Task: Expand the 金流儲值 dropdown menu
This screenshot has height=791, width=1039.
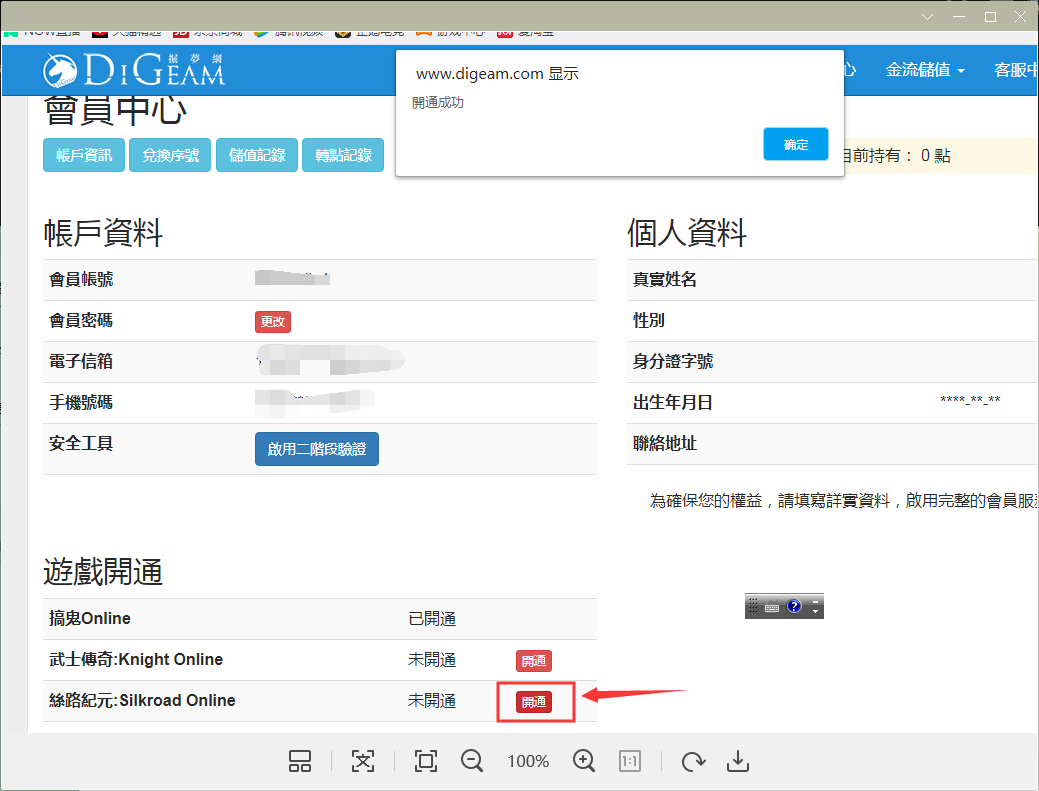Action: coord(925,70)
